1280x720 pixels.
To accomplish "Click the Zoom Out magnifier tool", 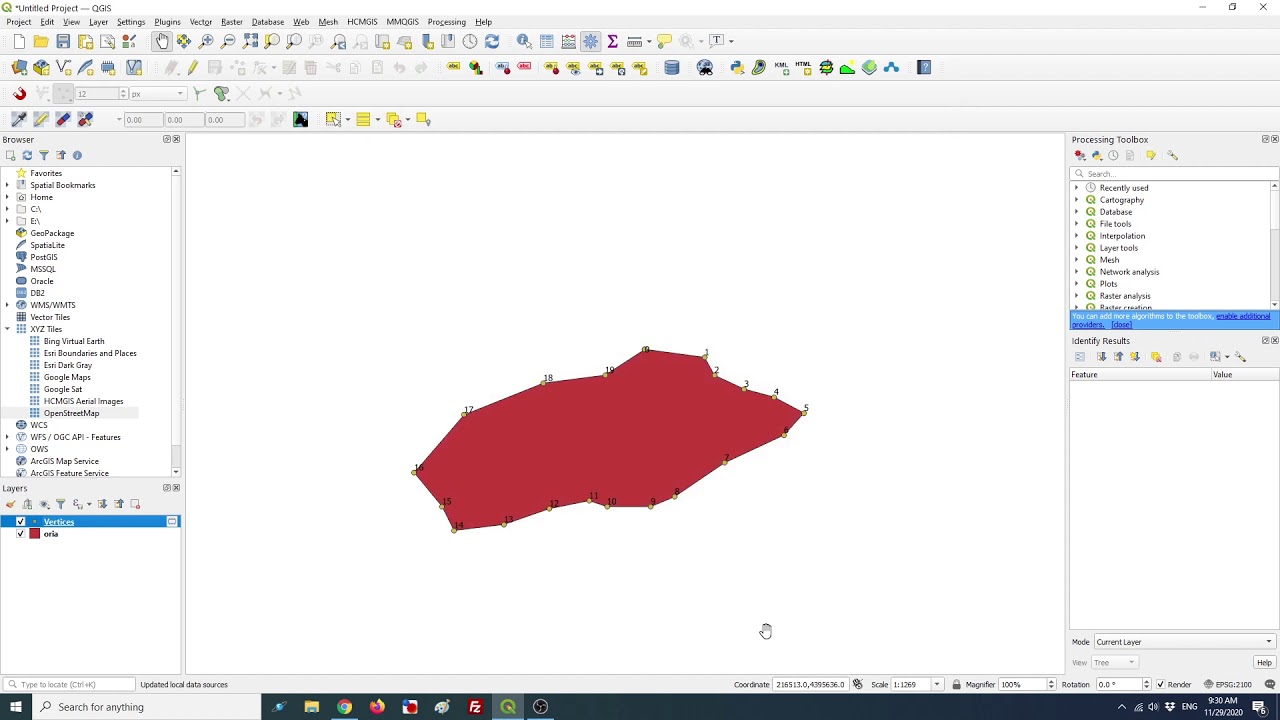I will (228, 41).
